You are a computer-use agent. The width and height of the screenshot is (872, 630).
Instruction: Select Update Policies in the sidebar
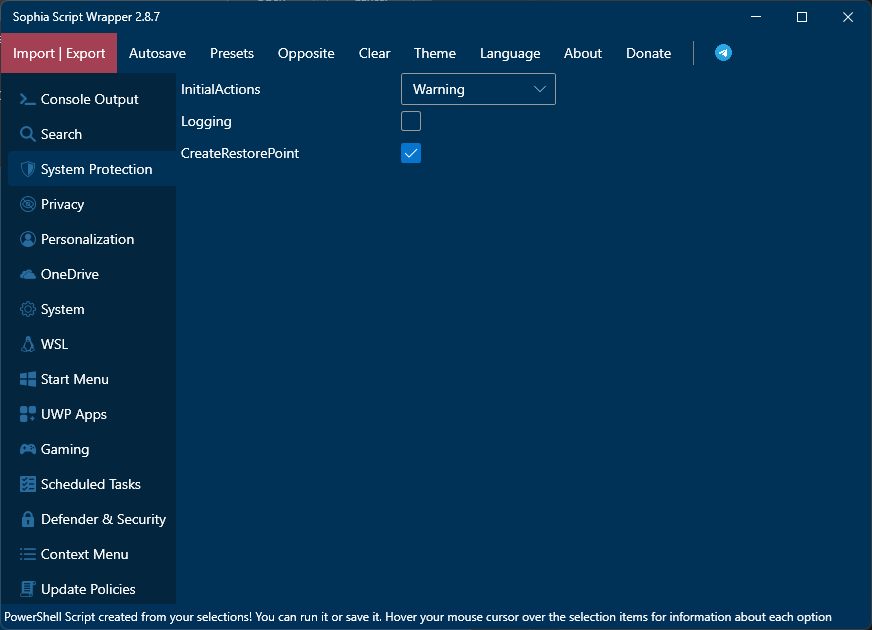click(88, 589)
